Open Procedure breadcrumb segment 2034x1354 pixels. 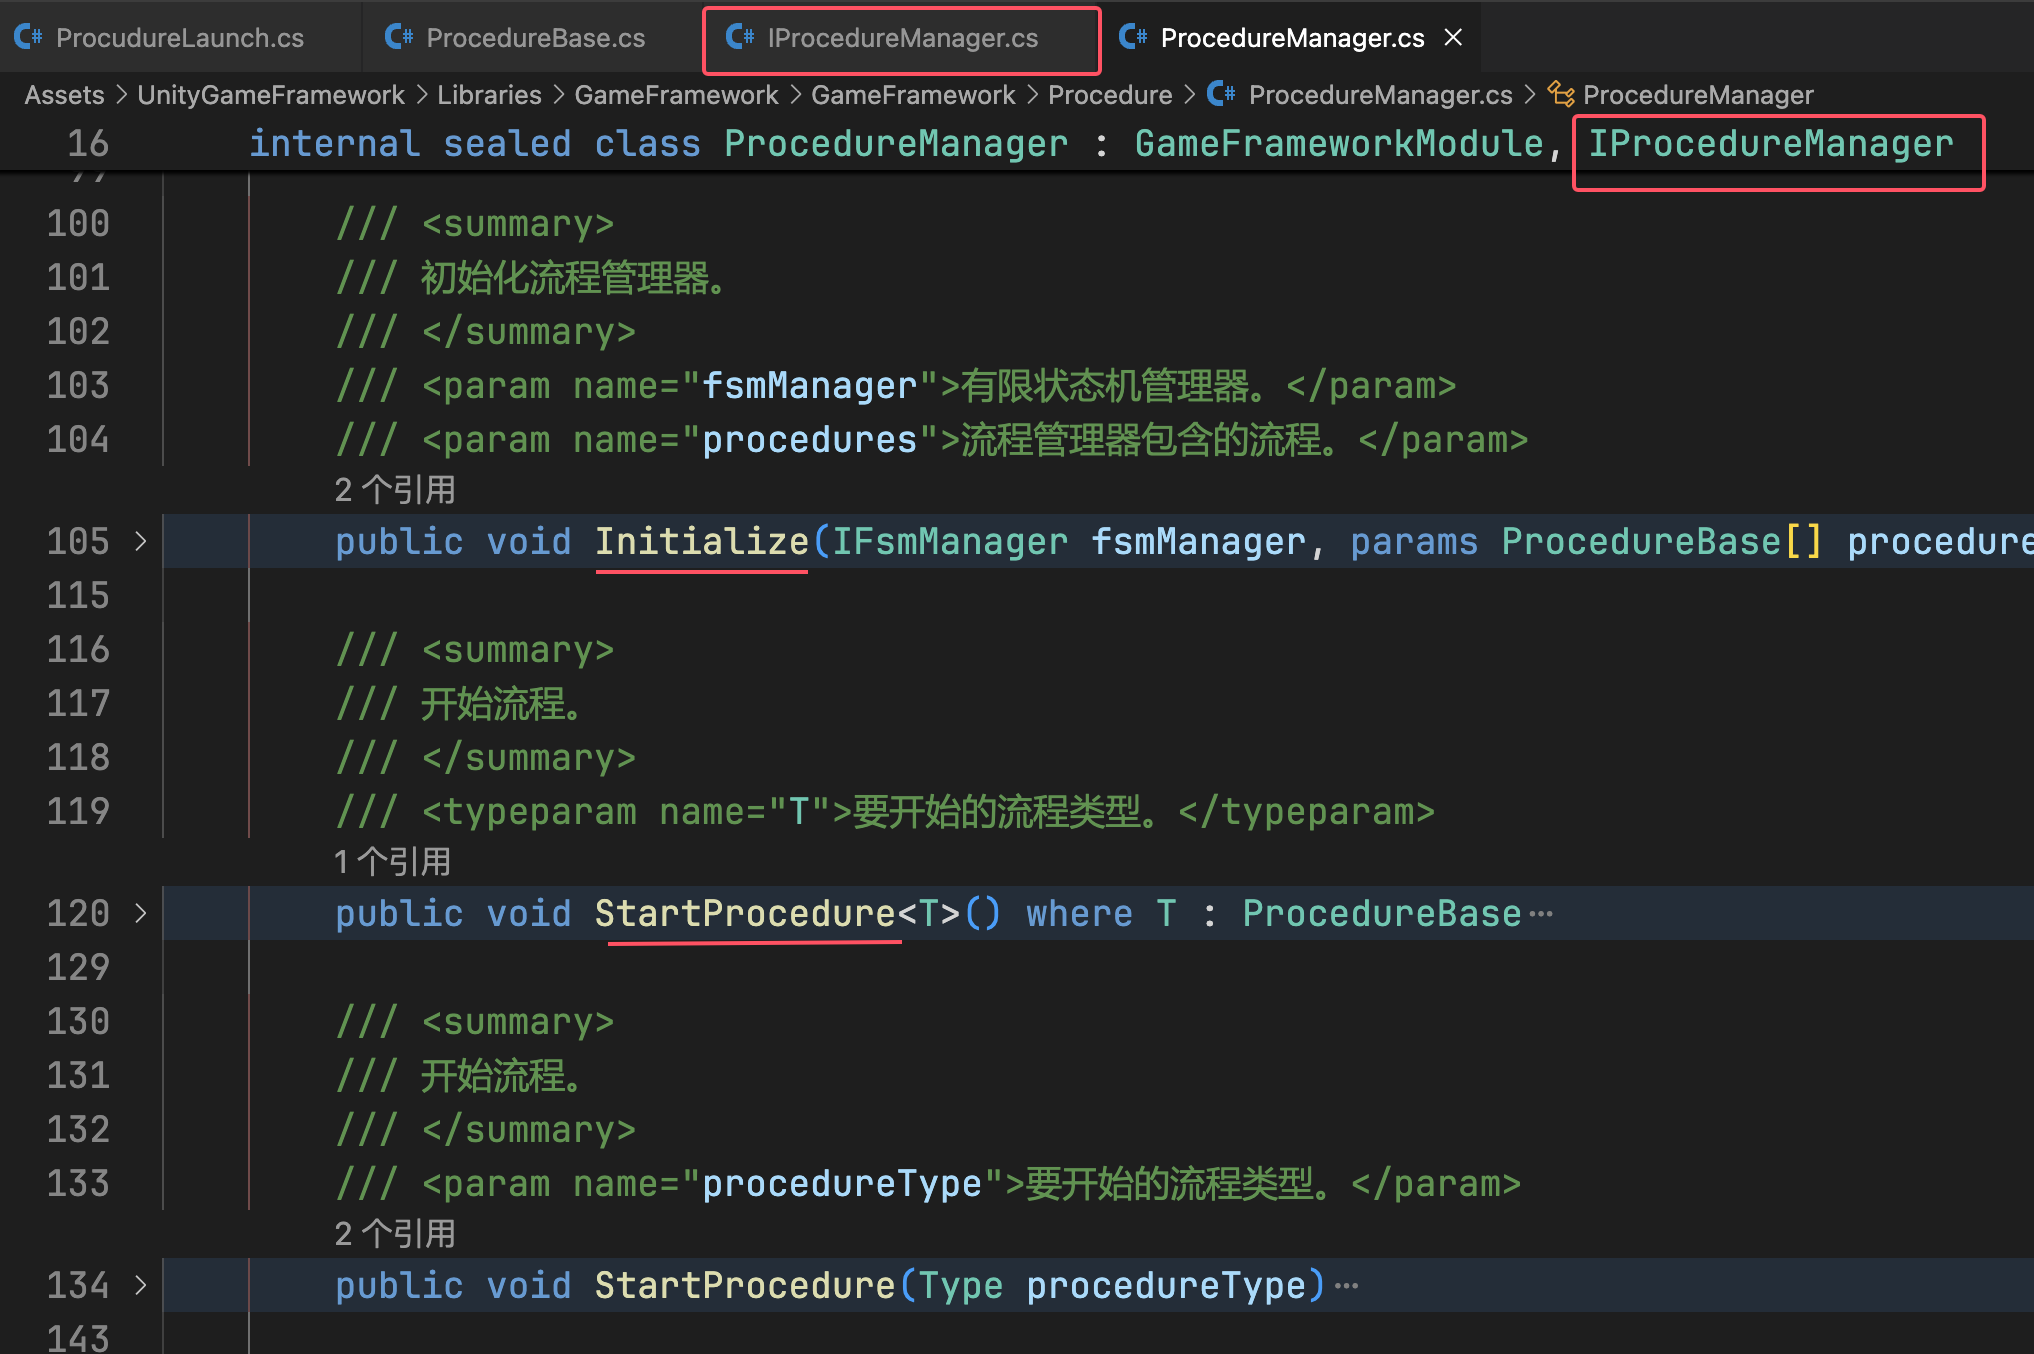point(1110,95)
